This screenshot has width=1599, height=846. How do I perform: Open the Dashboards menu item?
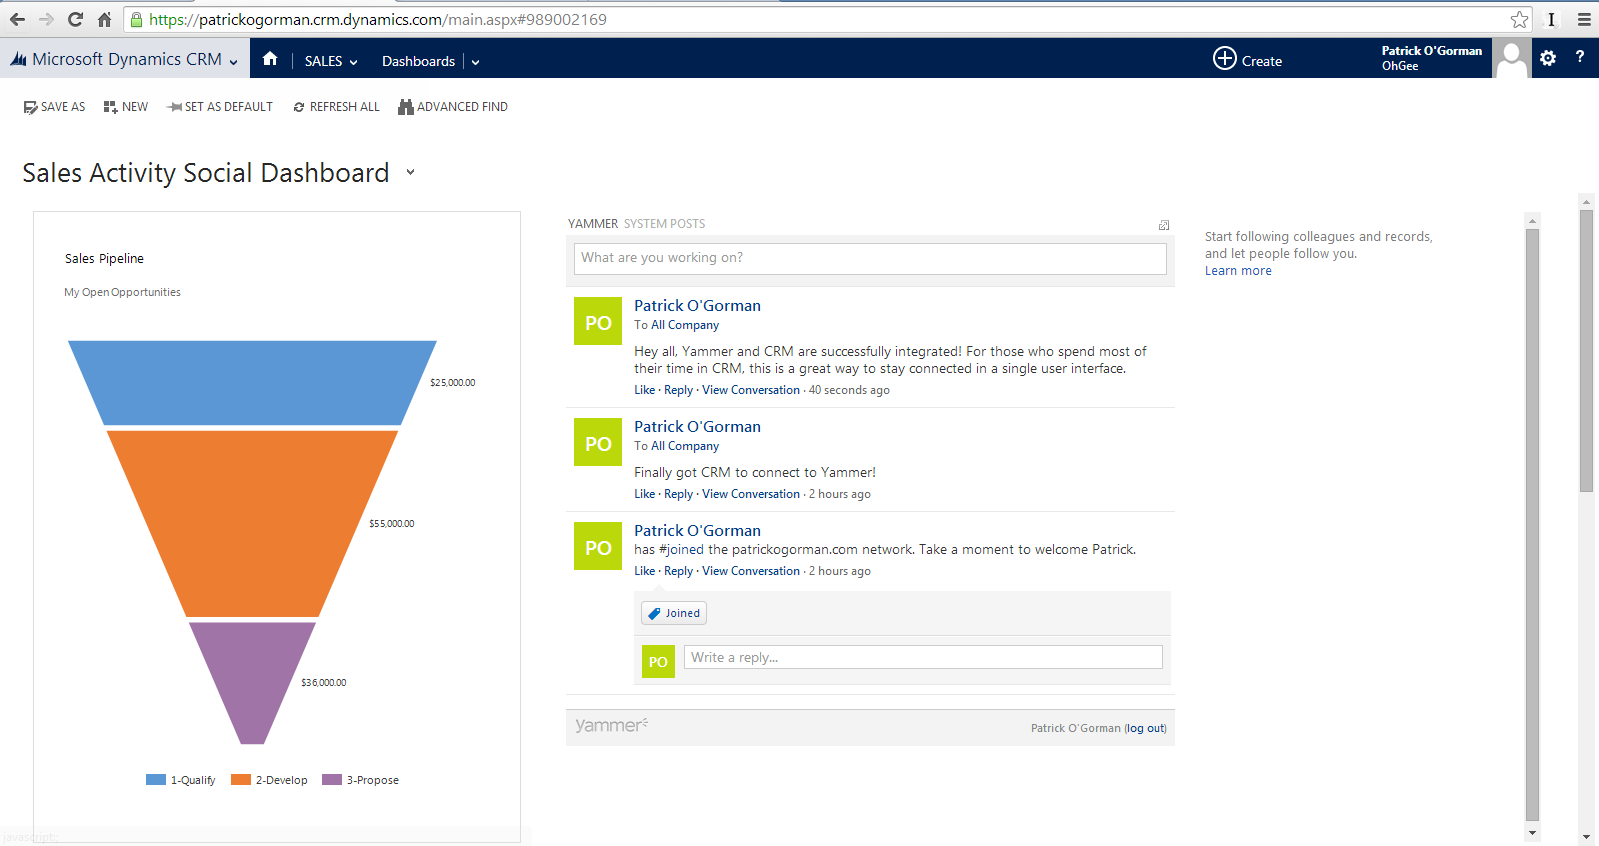pos(418,61)
